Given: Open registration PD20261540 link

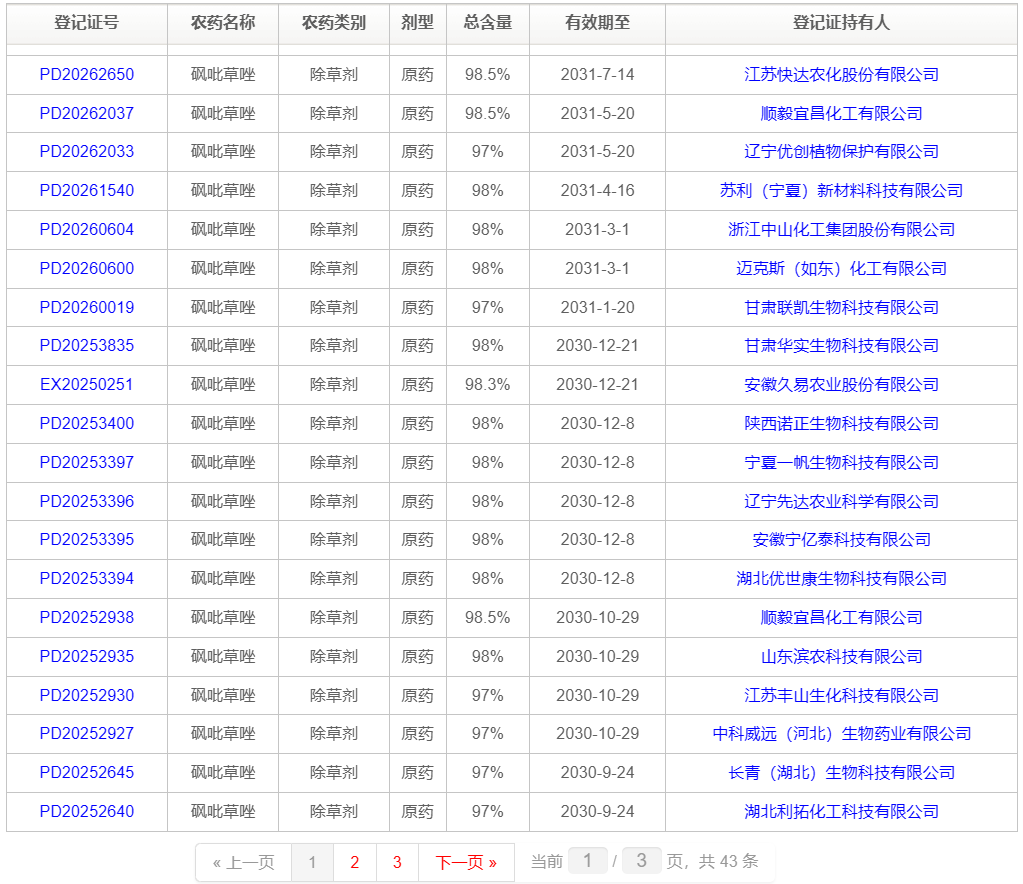Looking at the screenshot, I should point(87,191).
